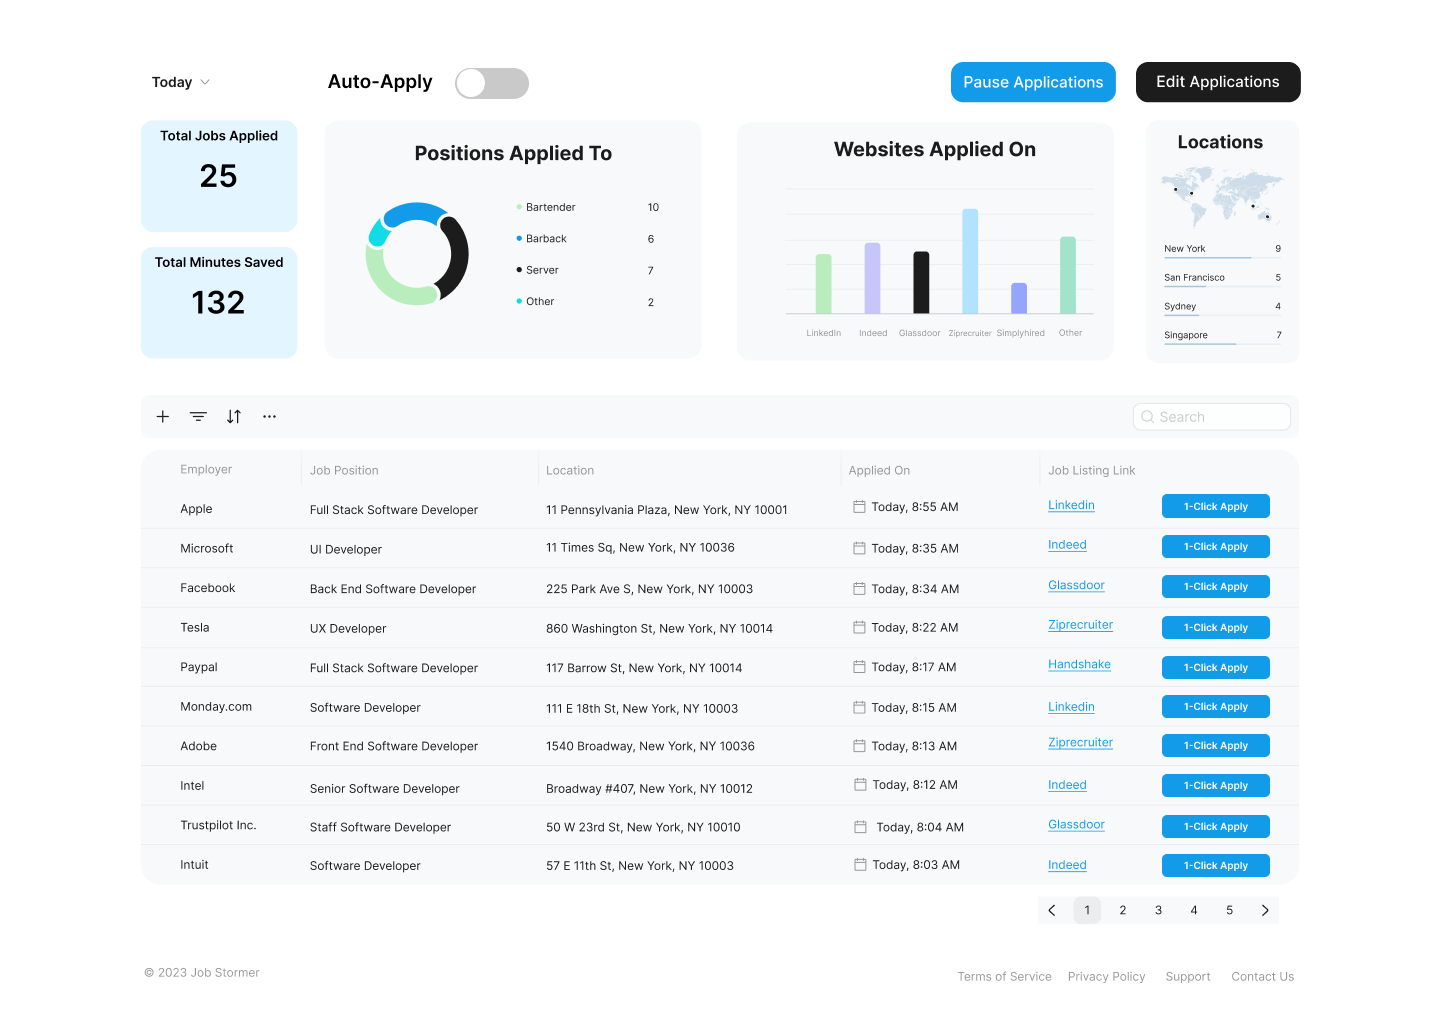This screenshot has width=1440, height=1028.
Task: Click the Pause Applications button
Action: click(x=1033, y=82)
